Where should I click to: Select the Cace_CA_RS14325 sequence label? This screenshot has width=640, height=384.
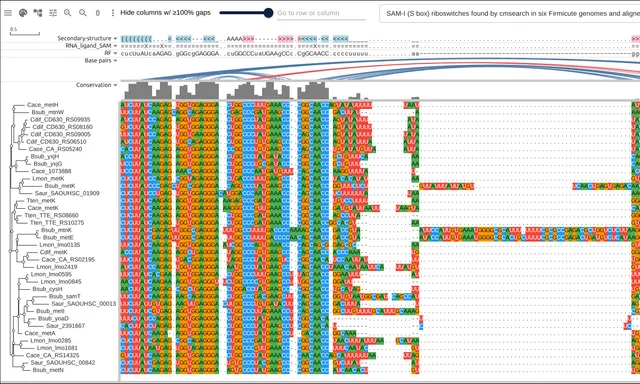click(x=52, y=355)
